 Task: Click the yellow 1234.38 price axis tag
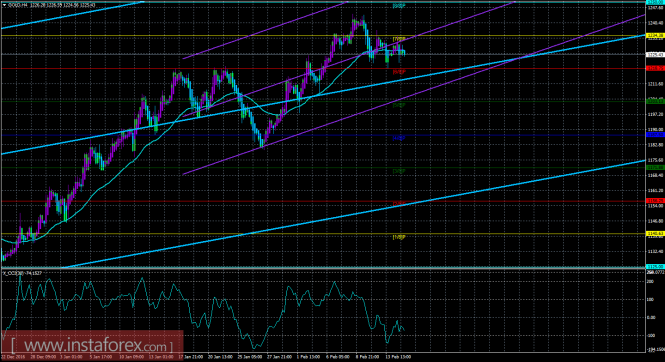tap(655, 36)
